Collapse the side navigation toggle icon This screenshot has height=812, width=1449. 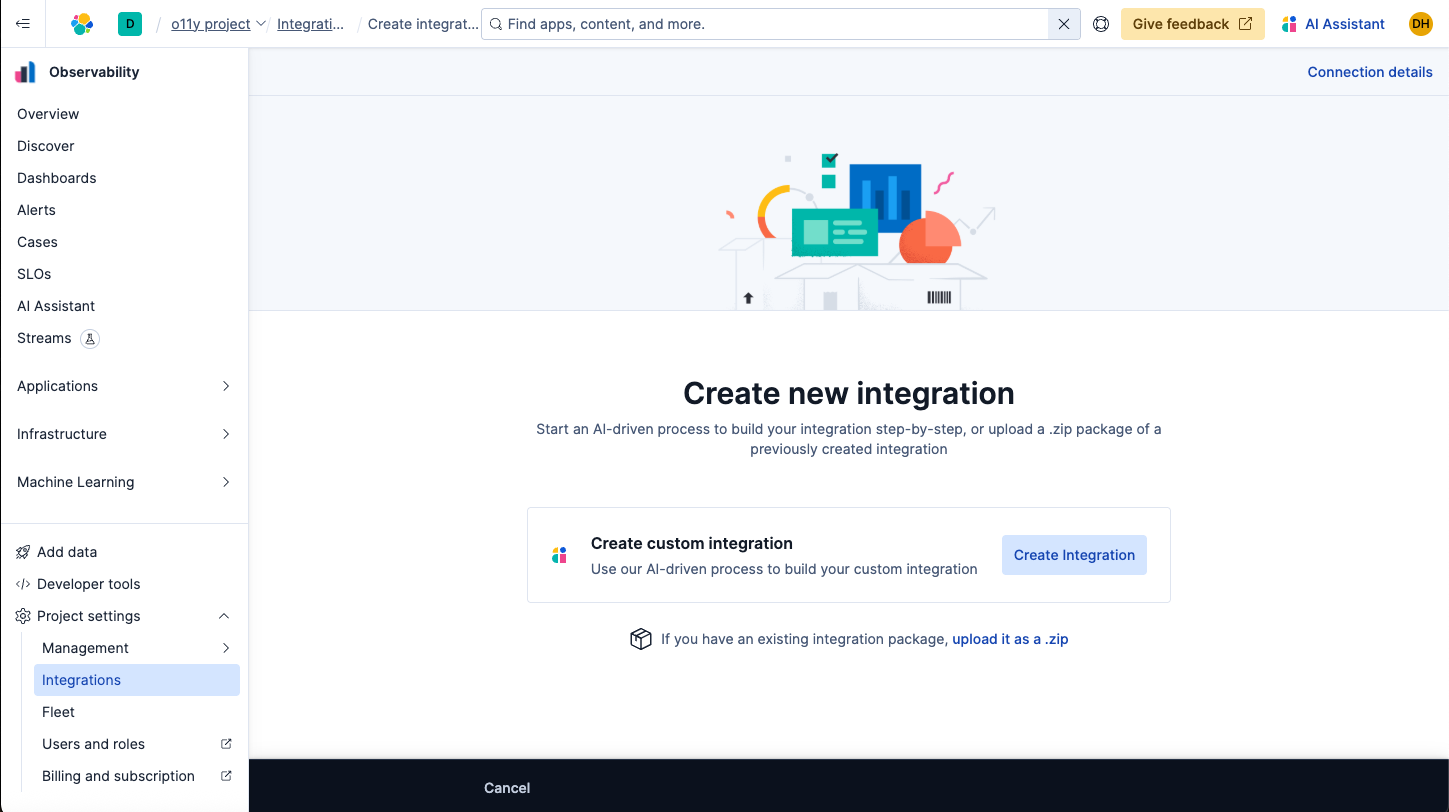(x=23, y=24)
